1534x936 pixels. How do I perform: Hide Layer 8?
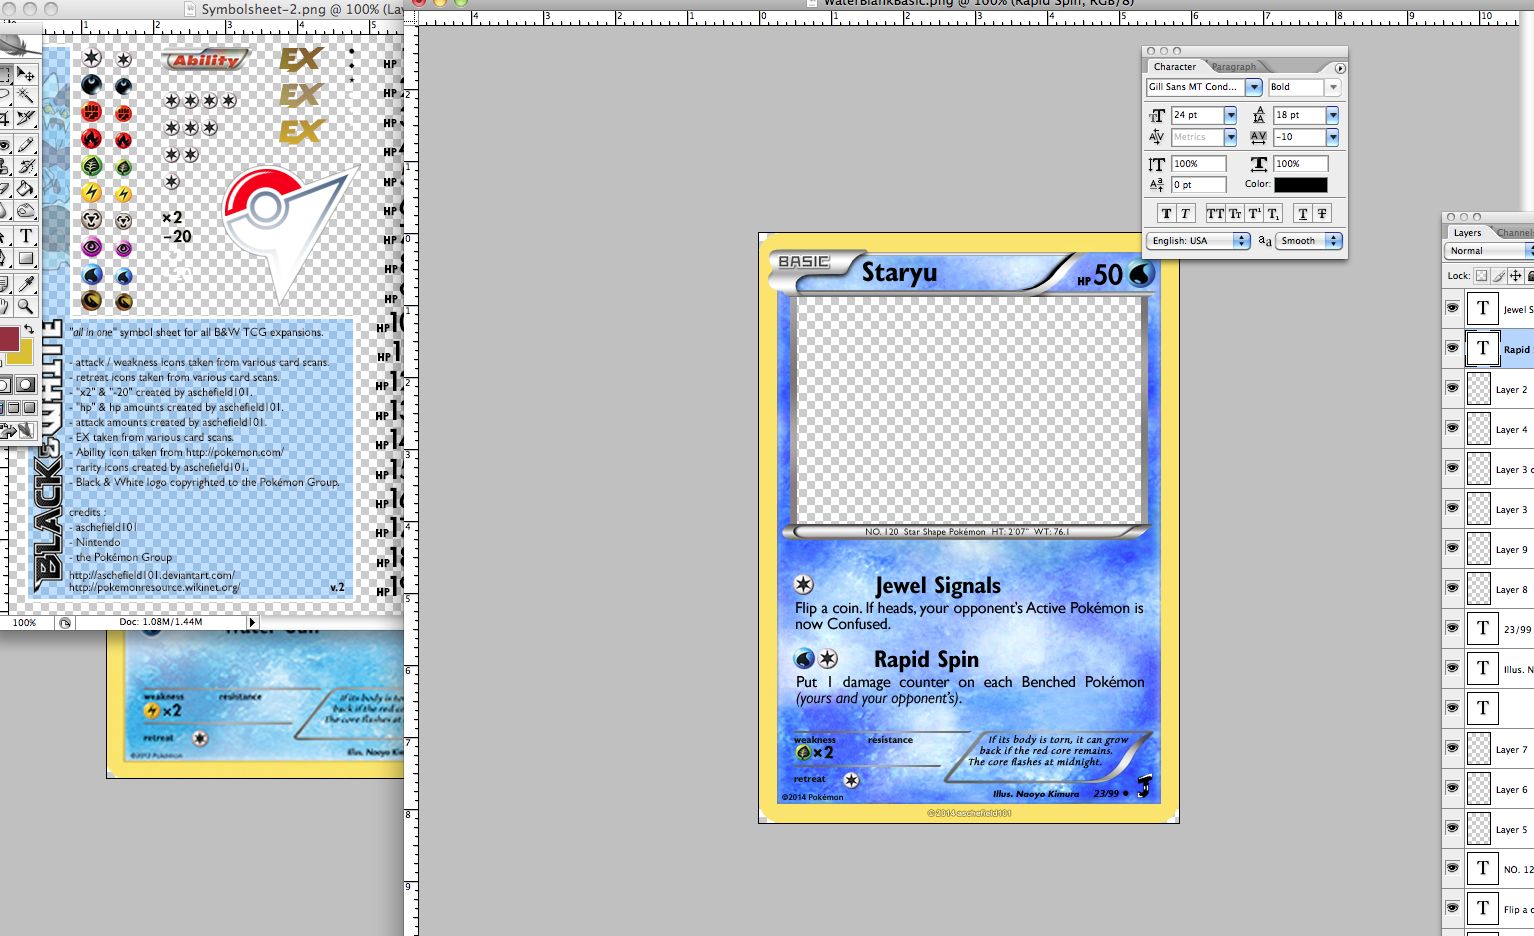coord(1452,588)
